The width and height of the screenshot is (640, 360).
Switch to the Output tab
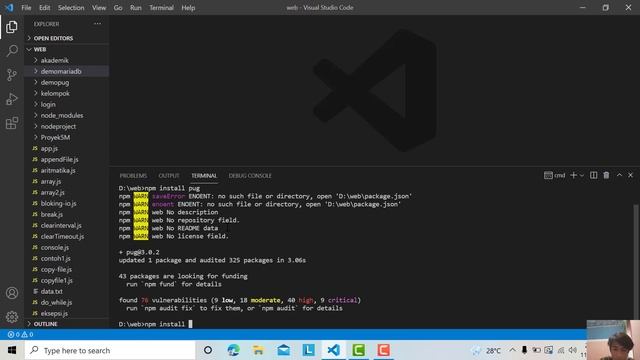[x=169, y=176]
